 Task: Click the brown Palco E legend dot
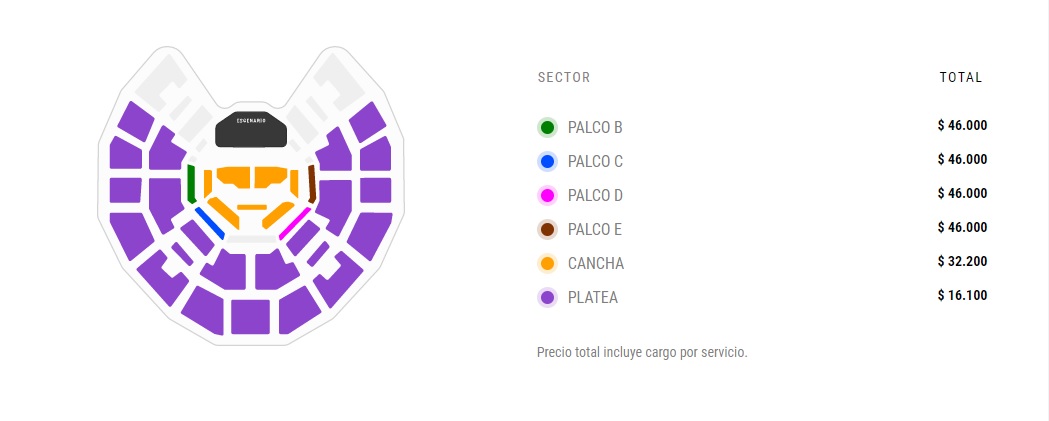tap(547, 229)
